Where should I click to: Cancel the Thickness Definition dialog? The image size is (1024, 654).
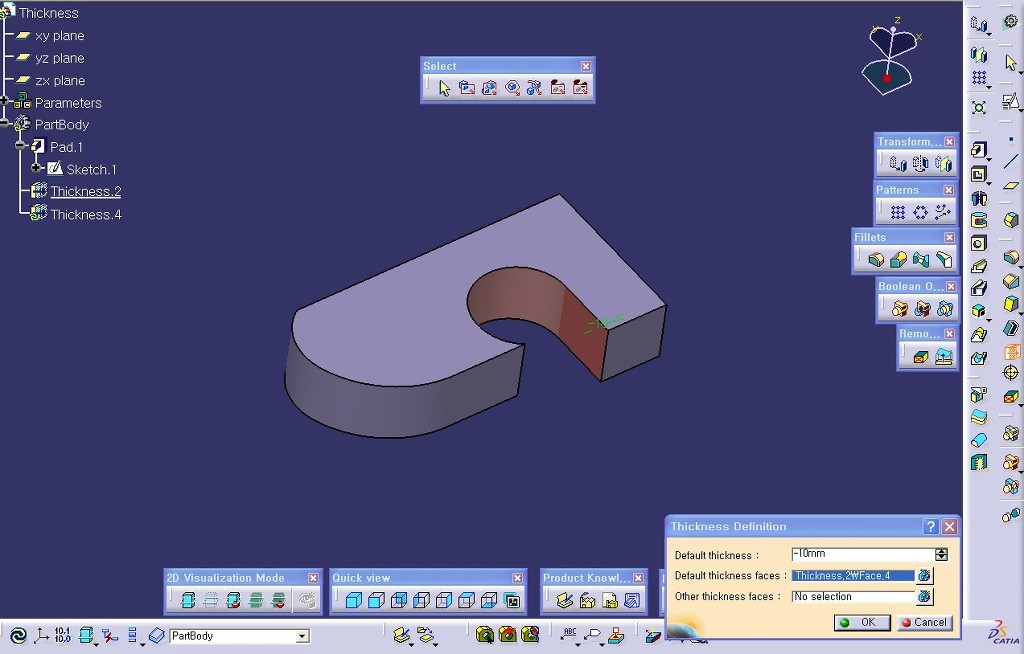(x=923, y=622)
